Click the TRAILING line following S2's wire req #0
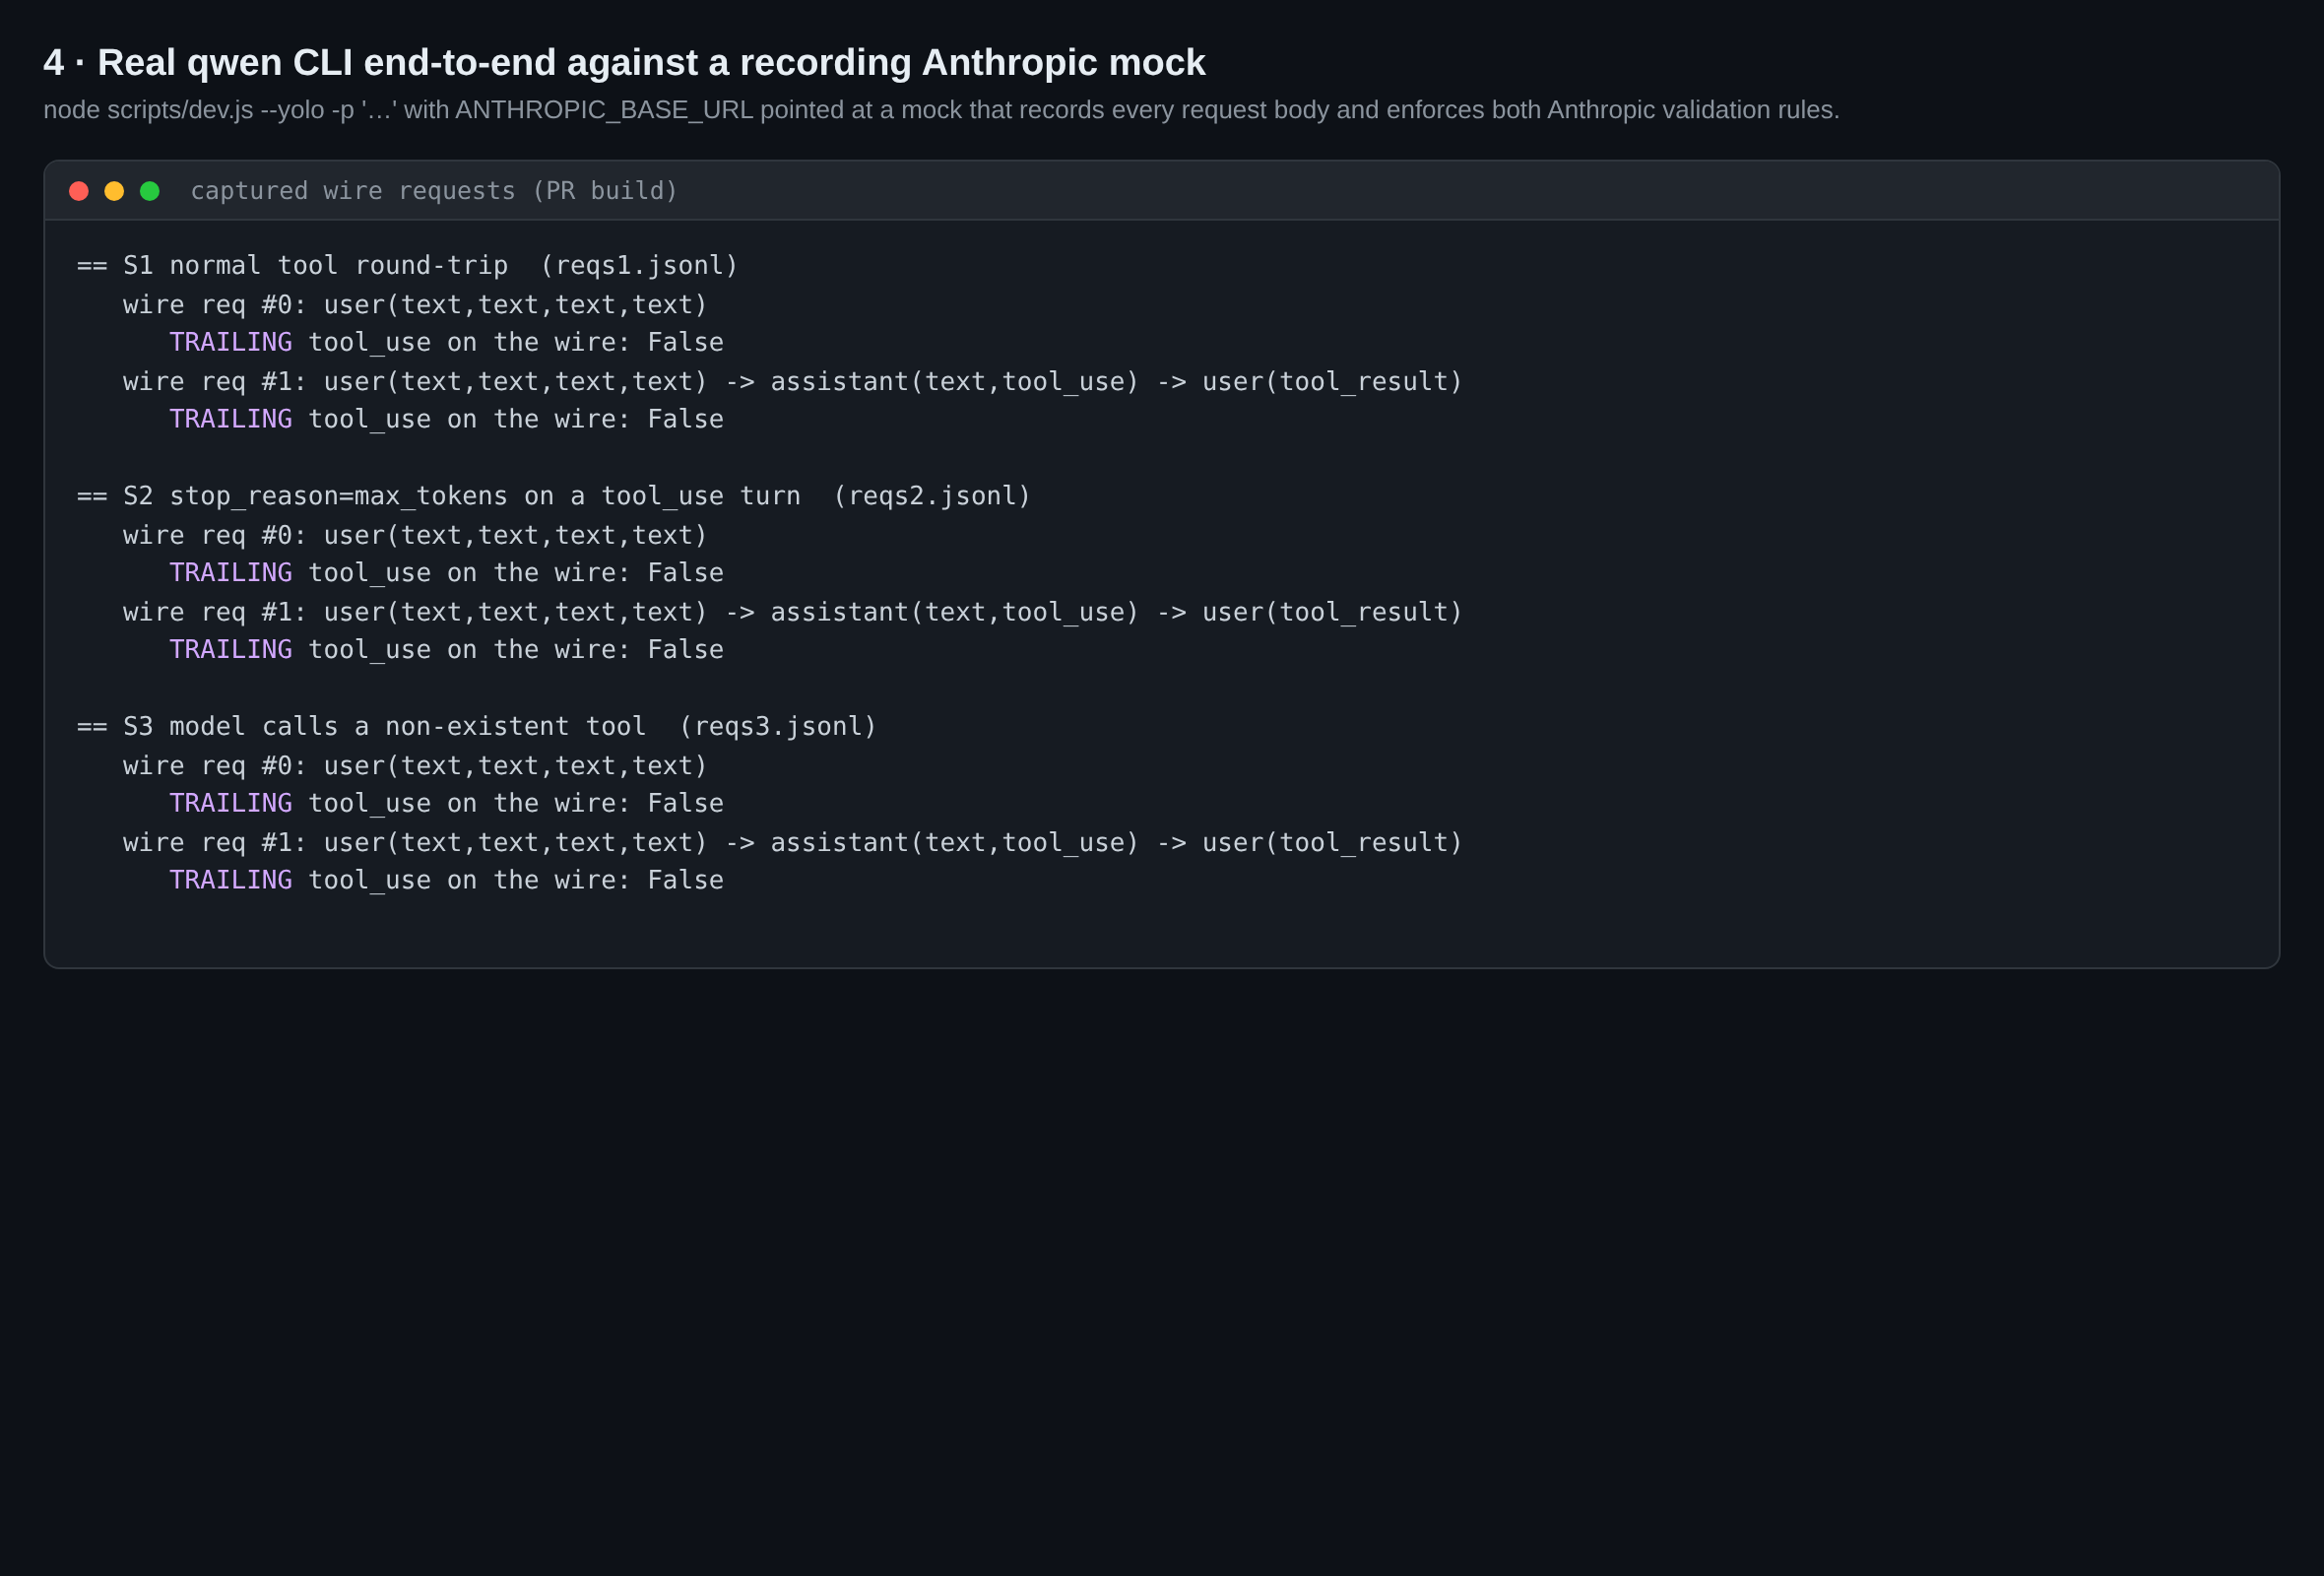Screen dimensions: 2324x1576 click(x=447, y=574)
